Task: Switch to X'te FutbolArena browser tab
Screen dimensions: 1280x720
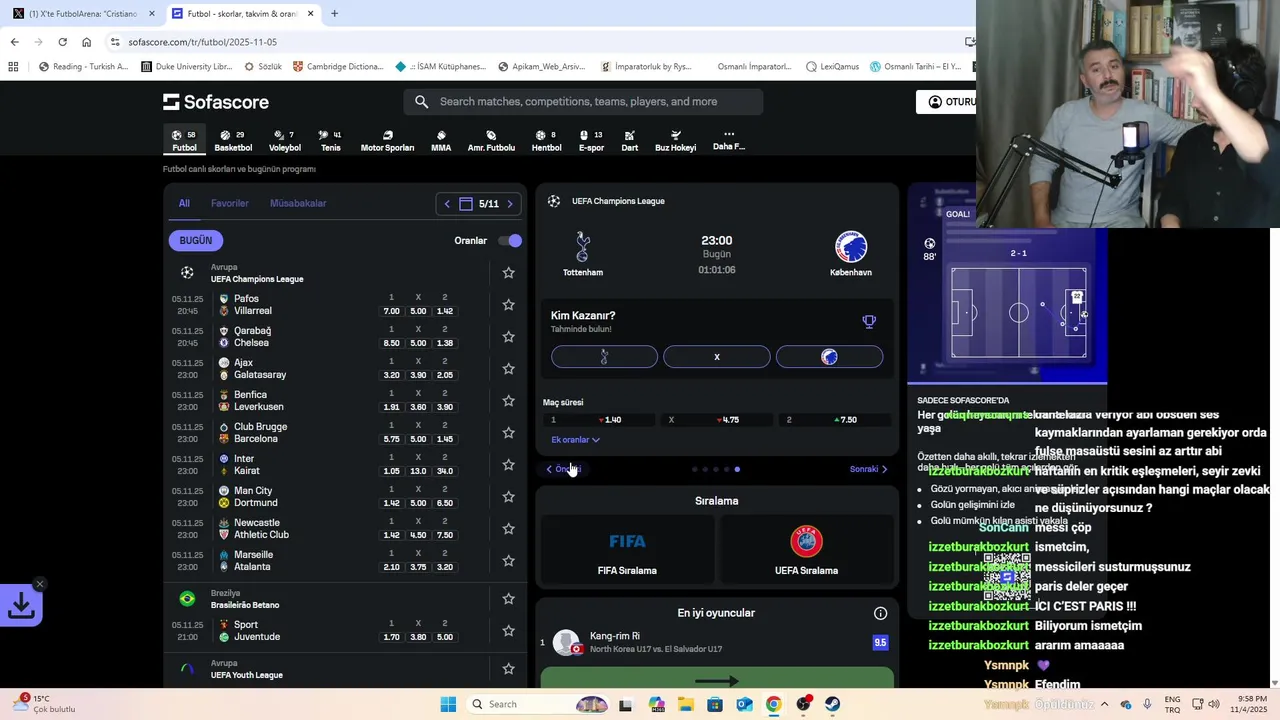Action: pyautogui.click(x=84, y=14)
